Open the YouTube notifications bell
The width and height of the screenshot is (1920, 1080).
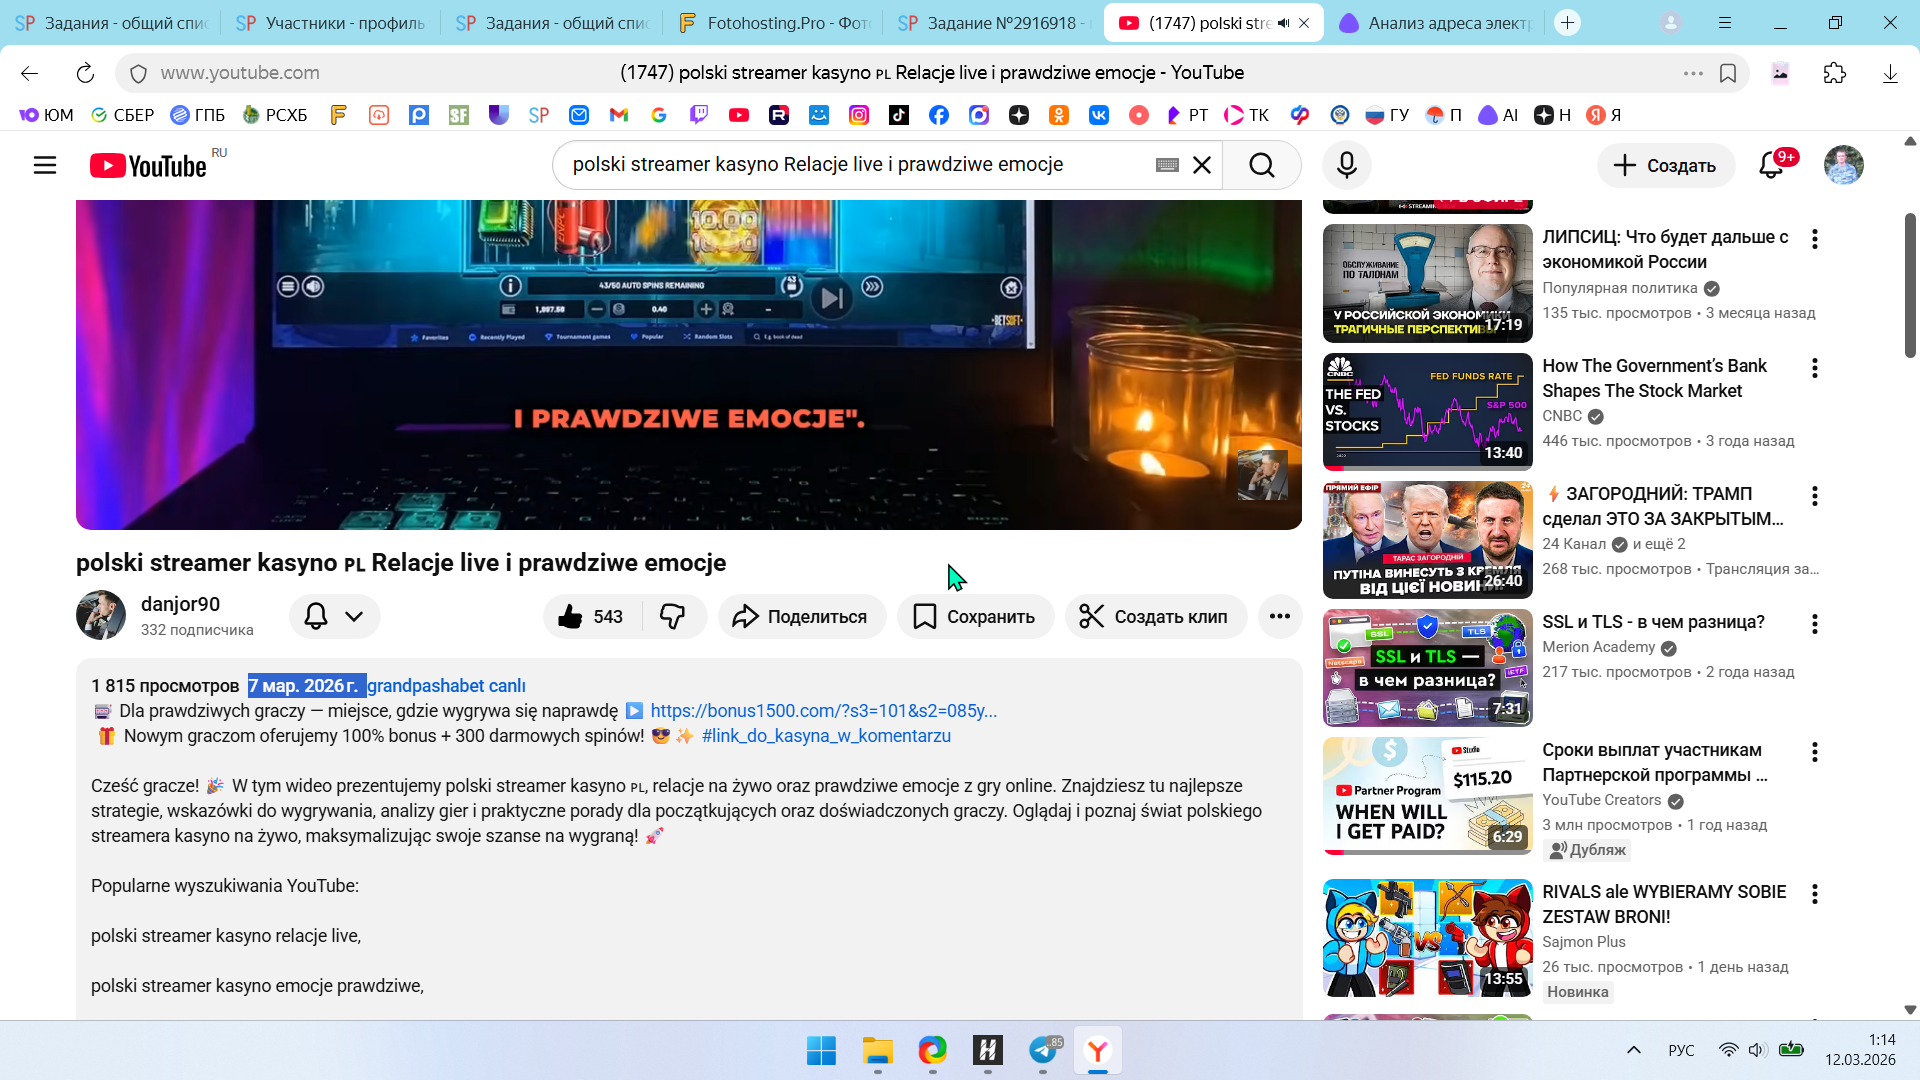point(1771,165)
